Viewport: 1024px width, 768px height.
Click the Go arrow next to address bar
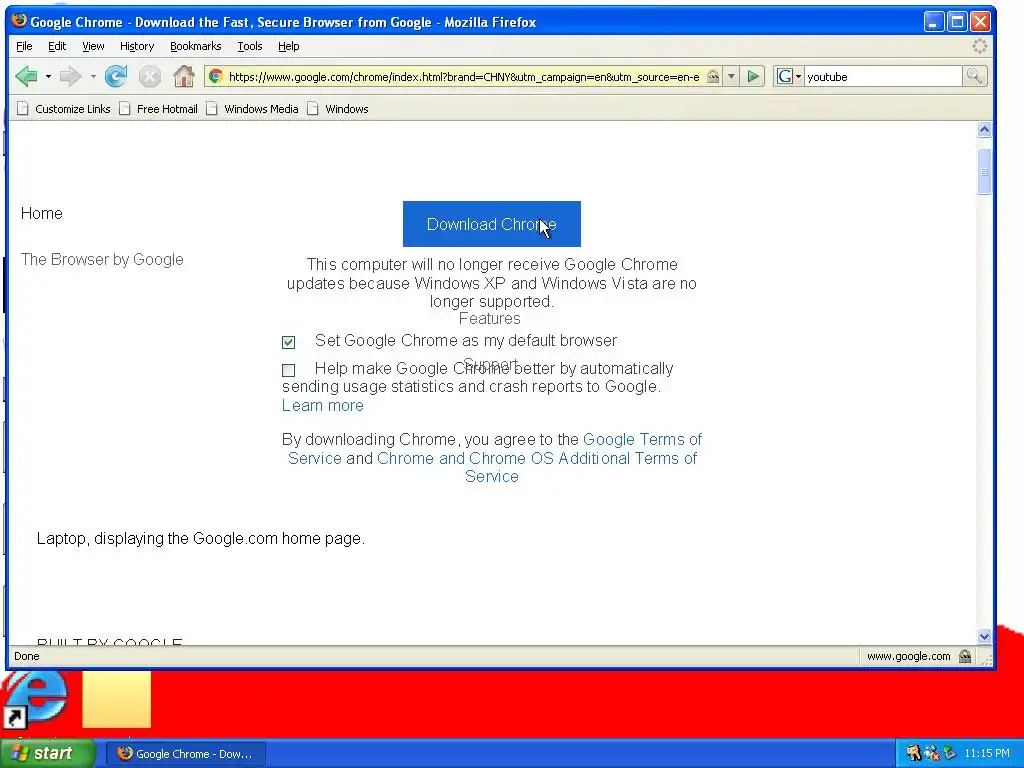(752, 76)
